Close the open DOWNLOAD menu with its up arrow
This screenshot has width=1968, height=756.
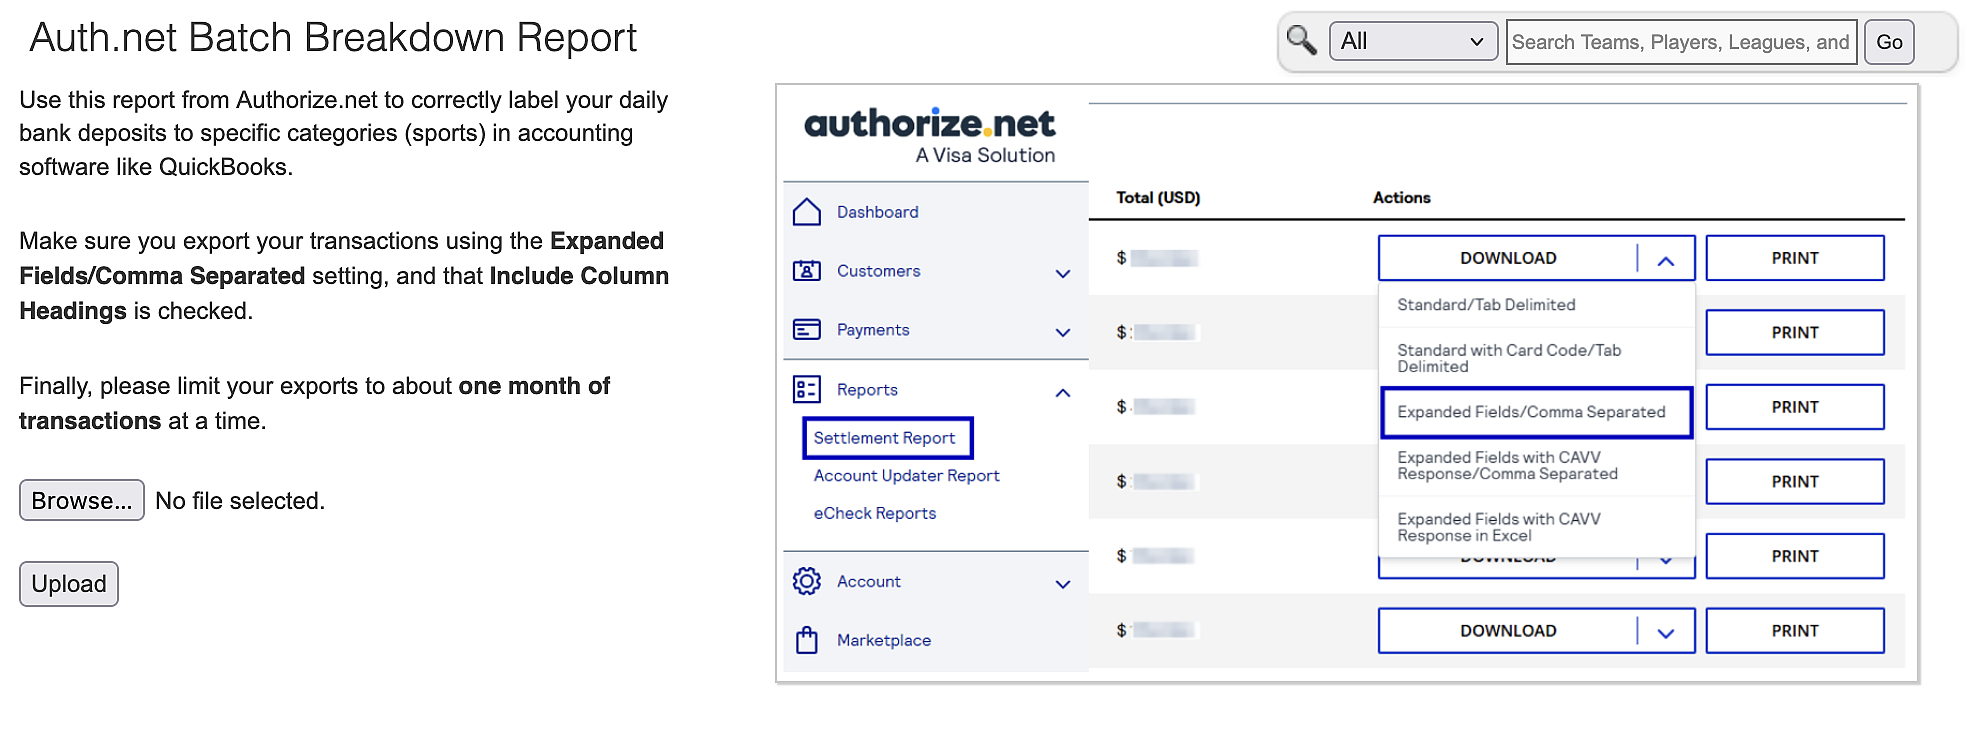[1666, 260]
